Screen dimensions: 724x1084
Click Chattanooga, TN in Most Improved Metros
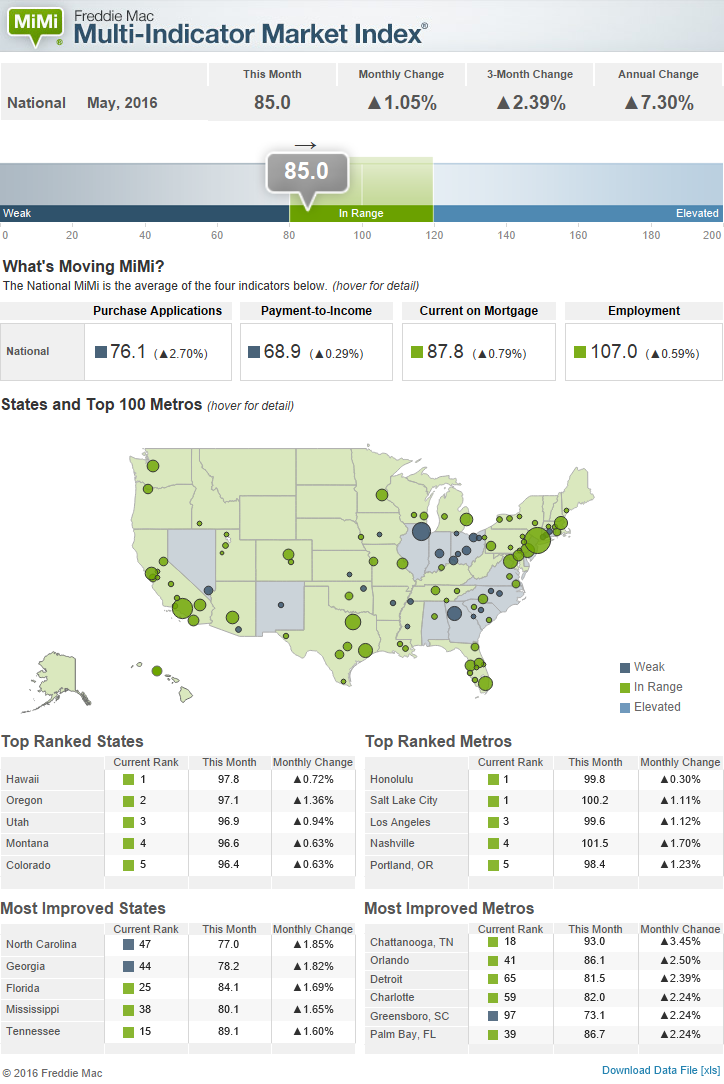point(412,942)
